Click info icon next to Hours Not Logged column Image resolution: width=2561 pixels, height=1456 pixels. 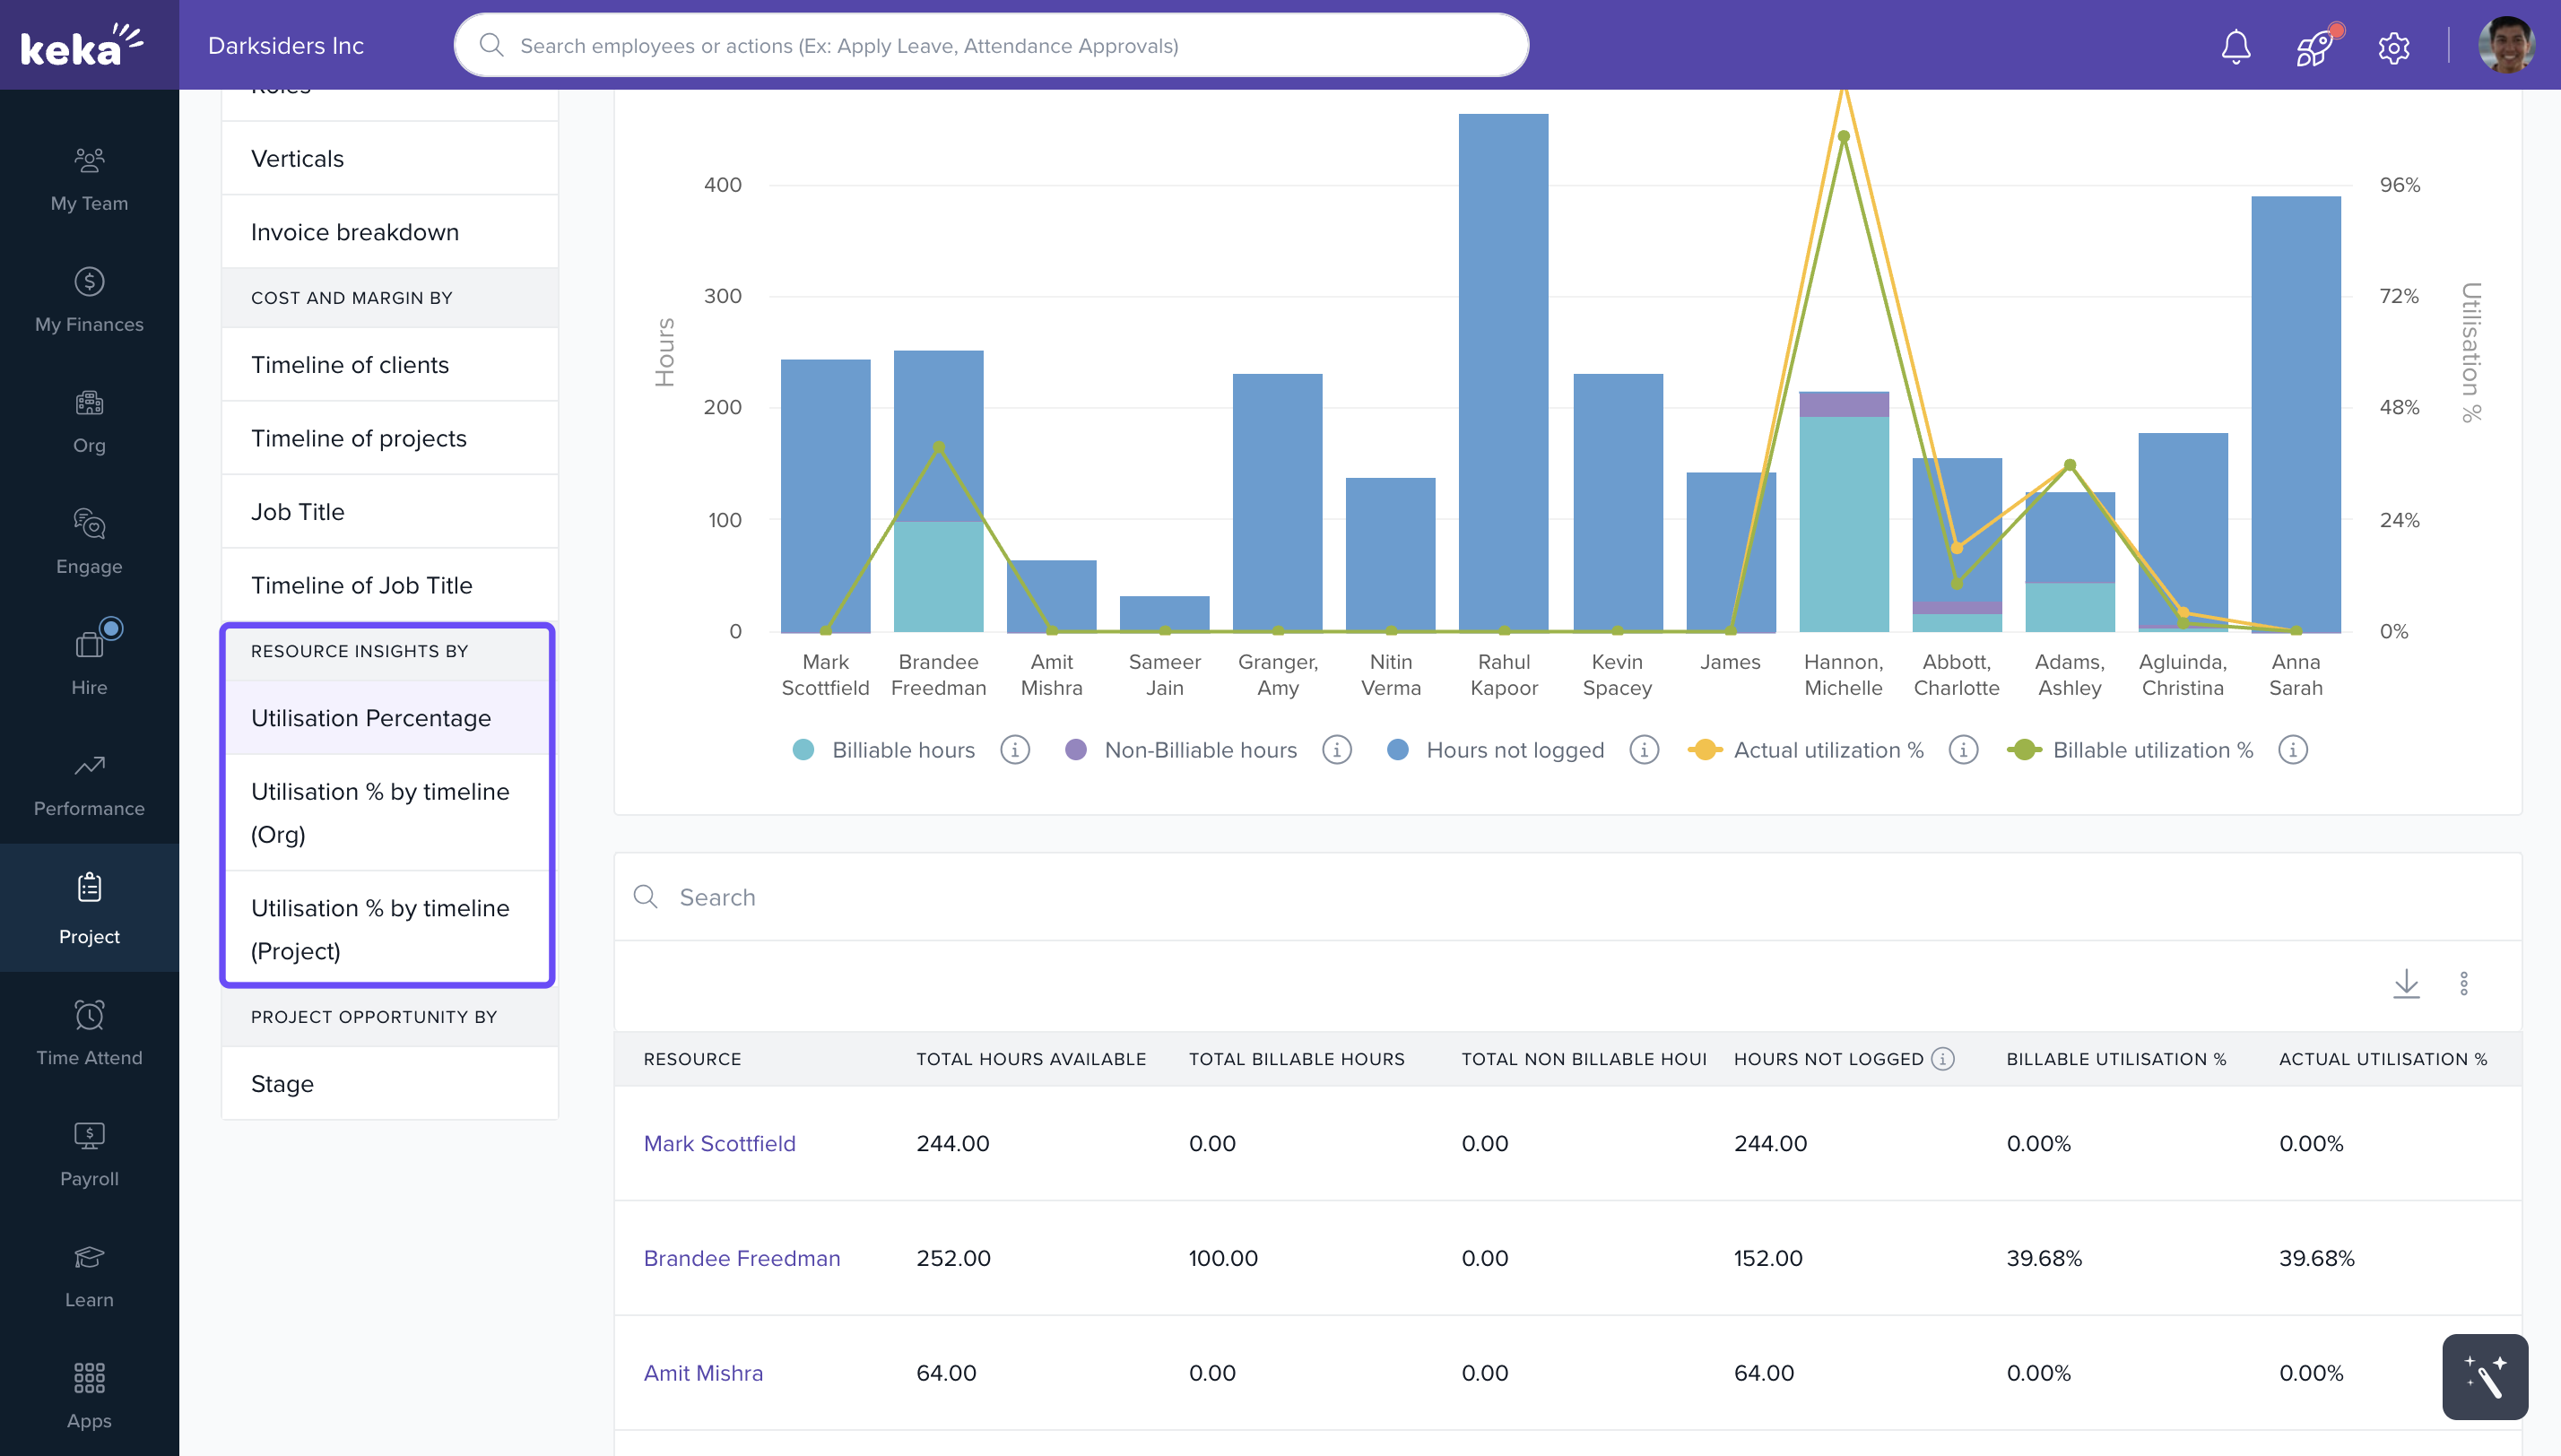[x=1943, y=1058]
